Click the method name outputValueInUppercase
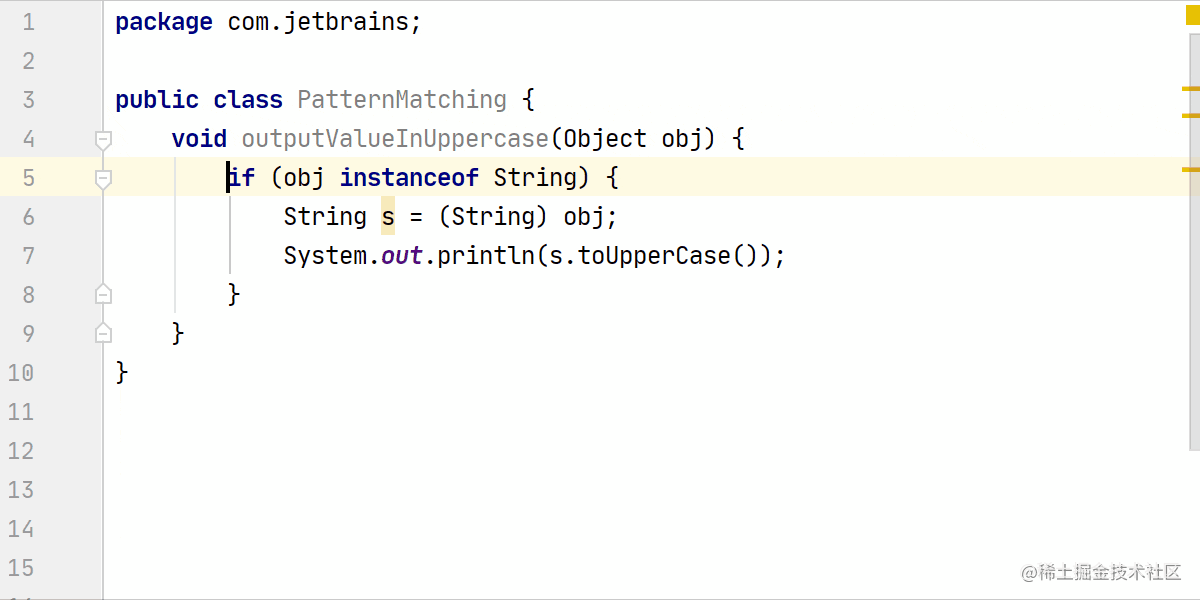The image size is (1200, 600). coord(395,139)
